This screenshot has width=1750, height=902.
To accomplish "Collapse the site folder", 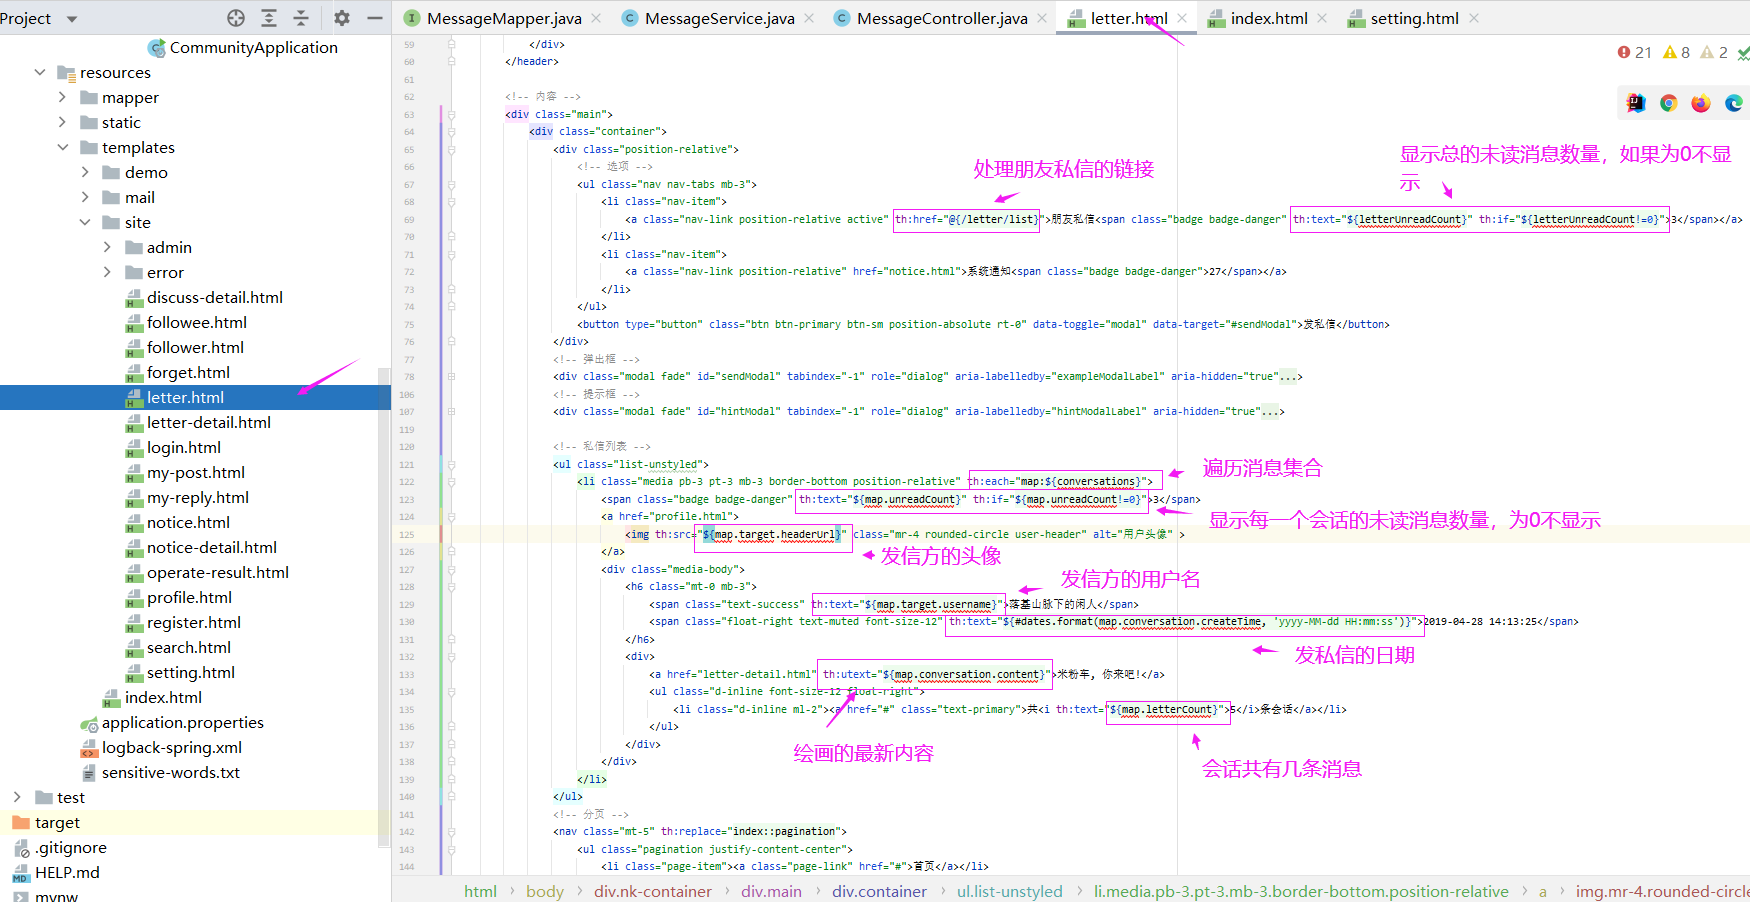I will coord(85,222).
